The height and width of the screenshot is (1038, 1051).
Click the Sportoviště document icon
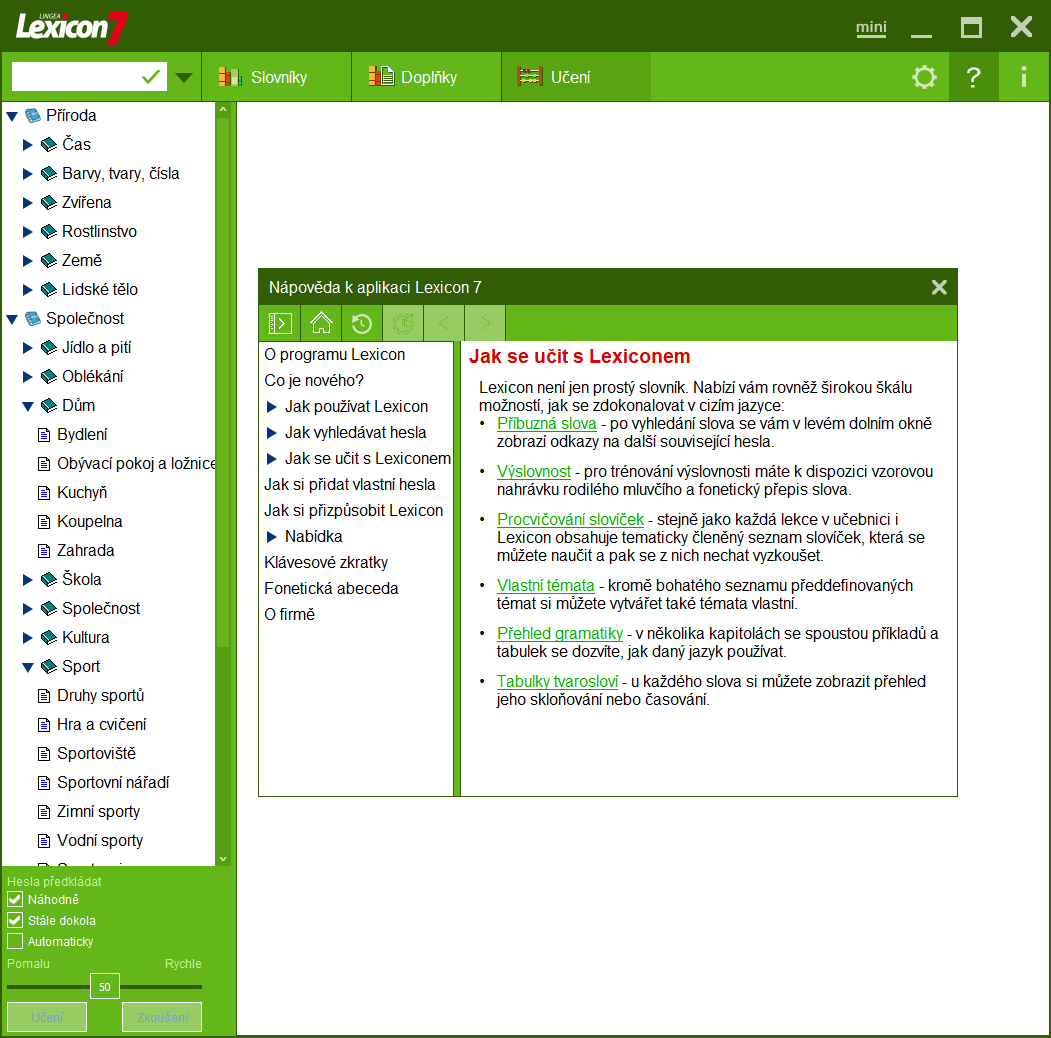pos(44,754)
